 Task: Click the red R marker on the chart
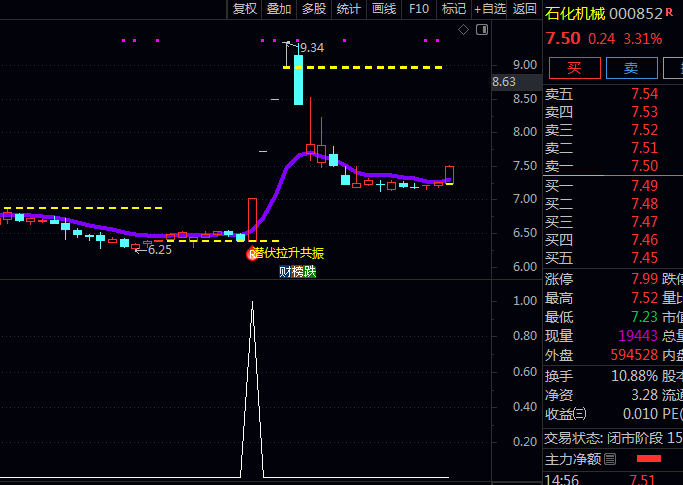[252, 254]
